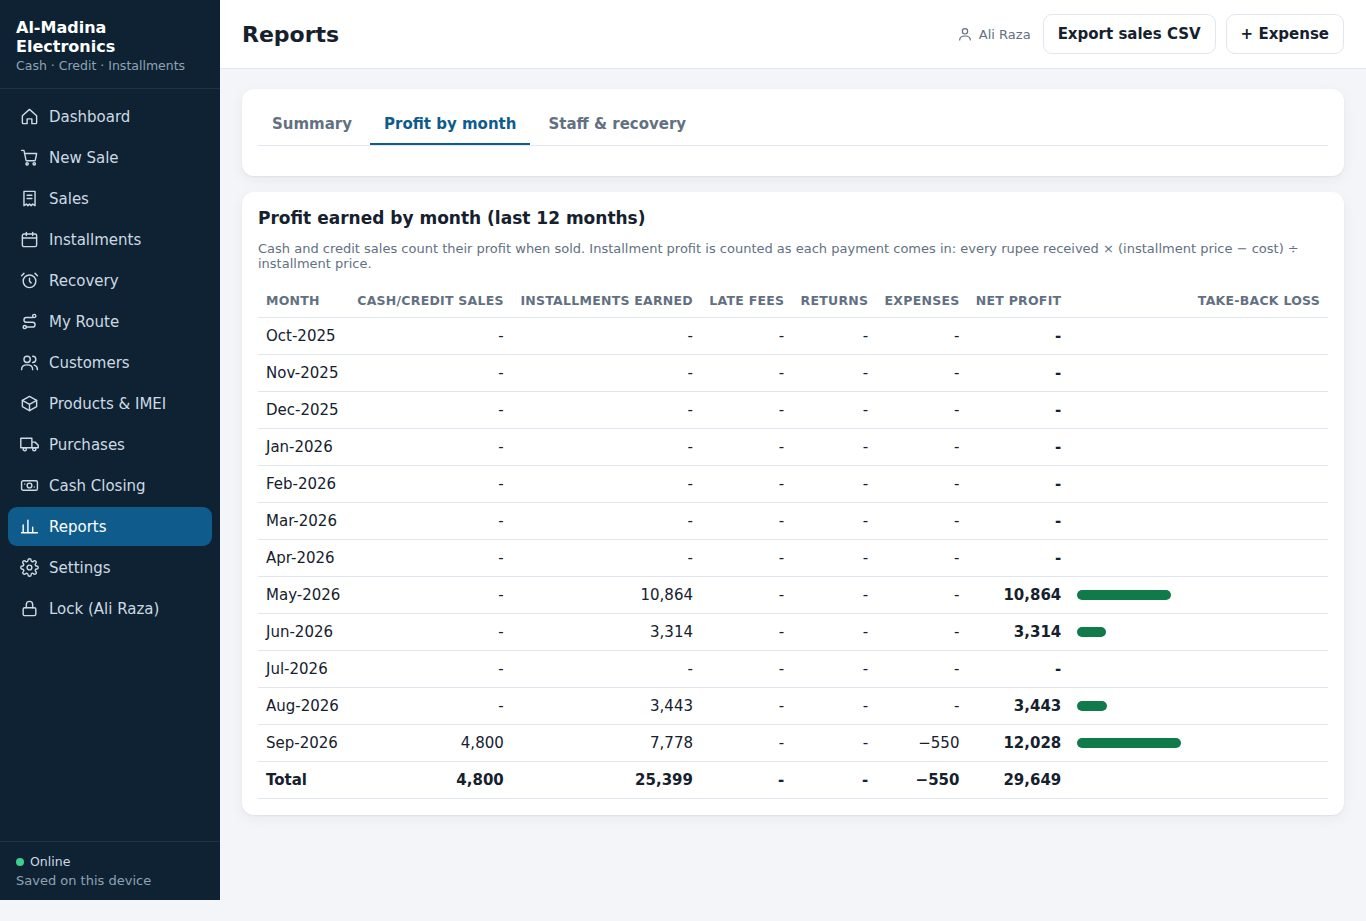Click the MONTH column header
This screenshot has width=1366, height=921.
293,300
